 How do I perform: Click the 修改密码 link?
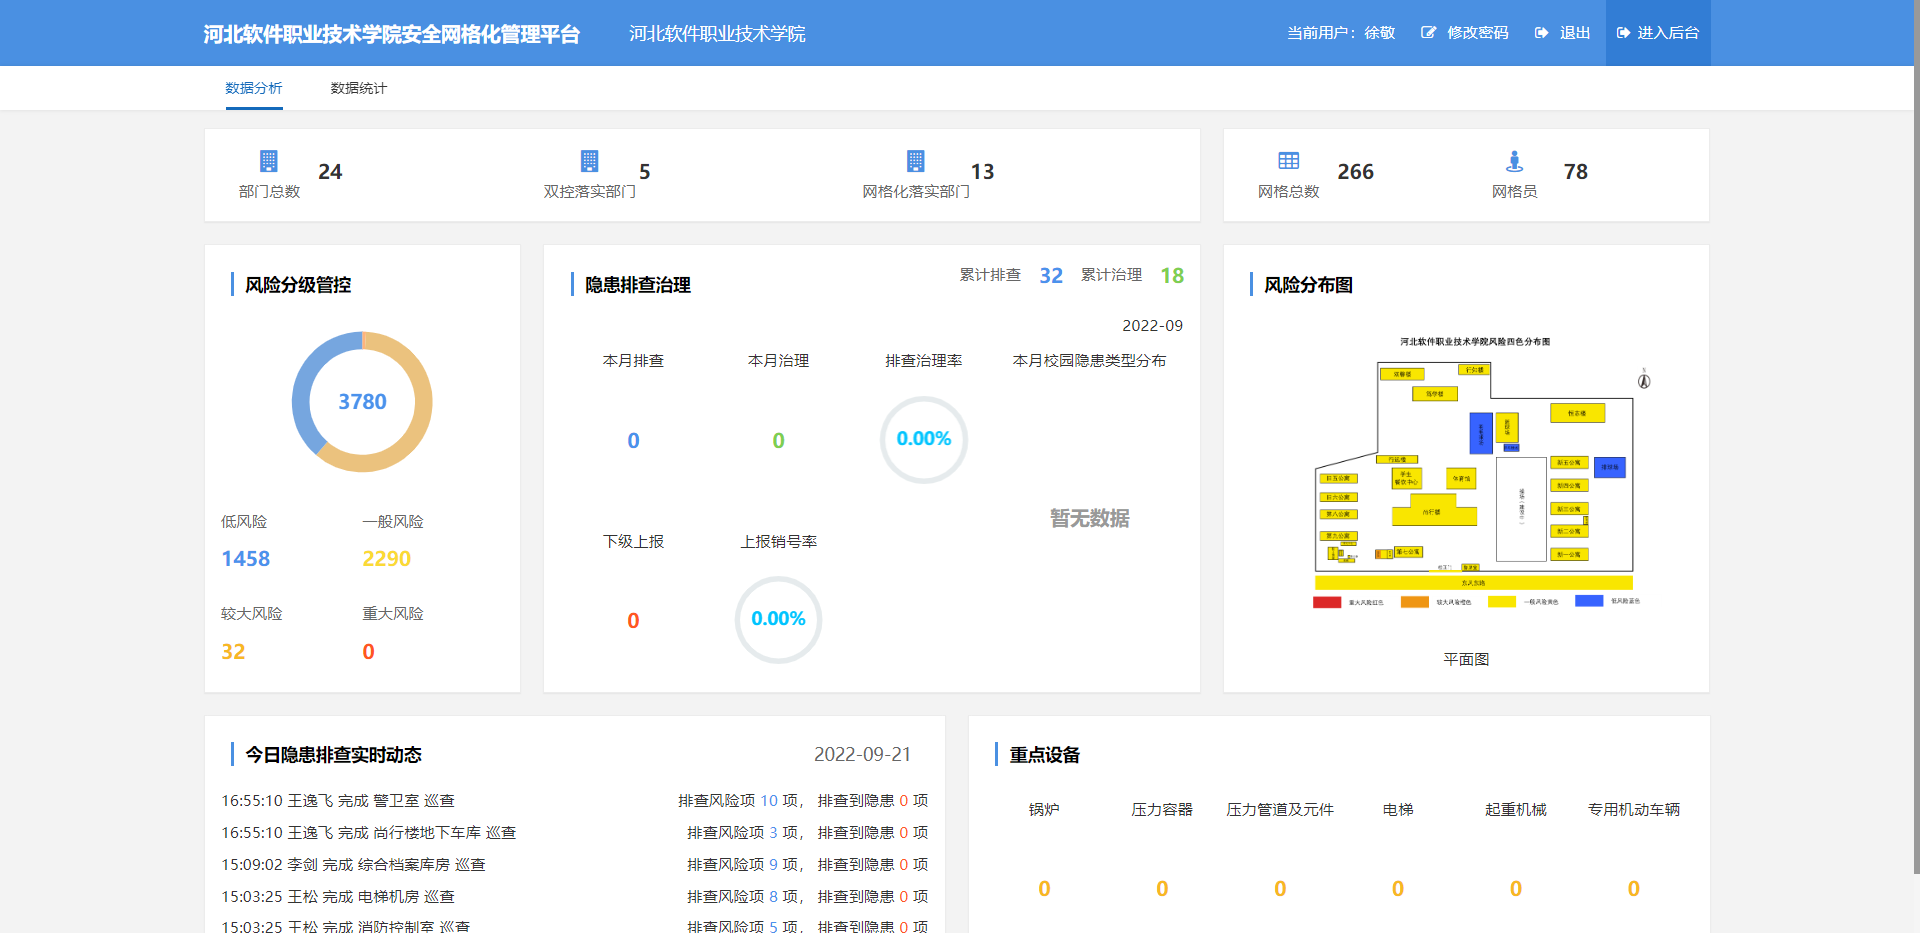1477,33
